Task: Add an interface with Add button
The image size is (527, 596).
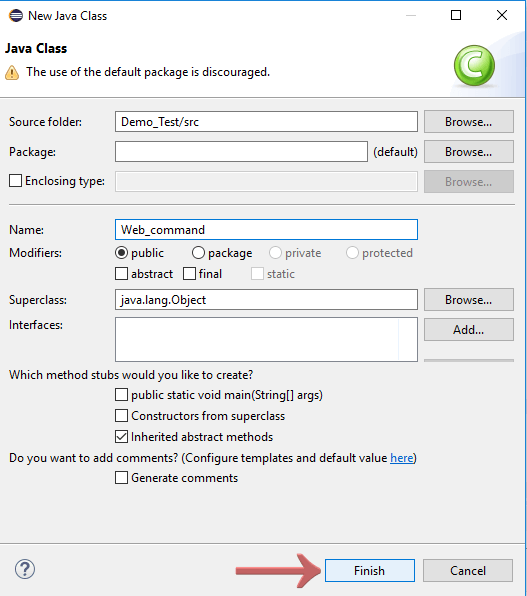Action: pyautogui.click(x=468, y=329)
